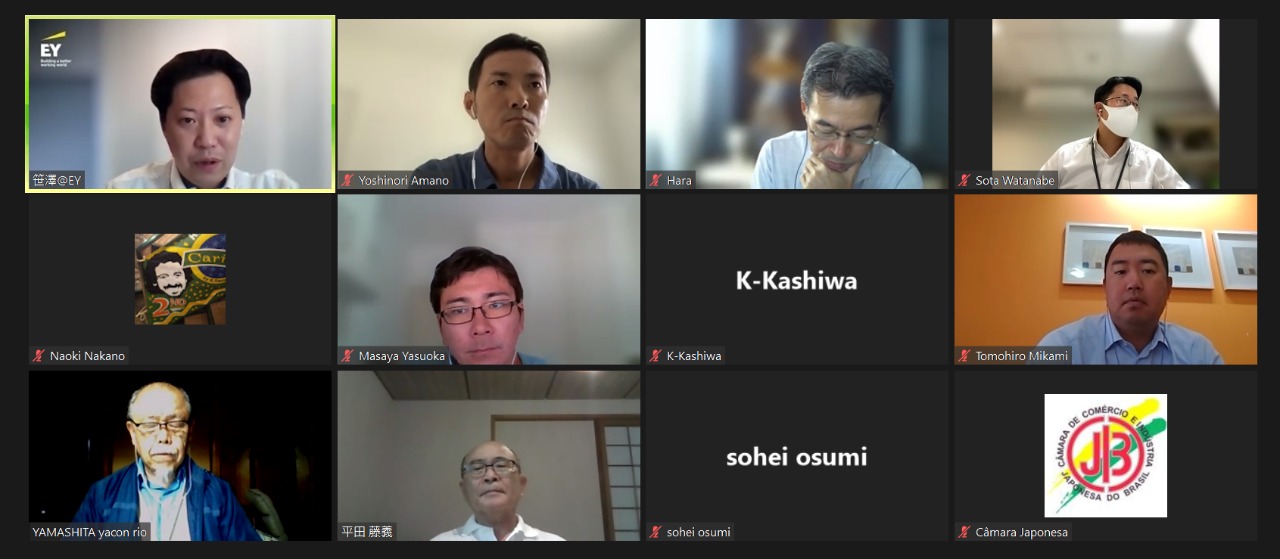
Task: Click the Câmara Japonesa logo avatar
Action: click(x=1106, y=455)
